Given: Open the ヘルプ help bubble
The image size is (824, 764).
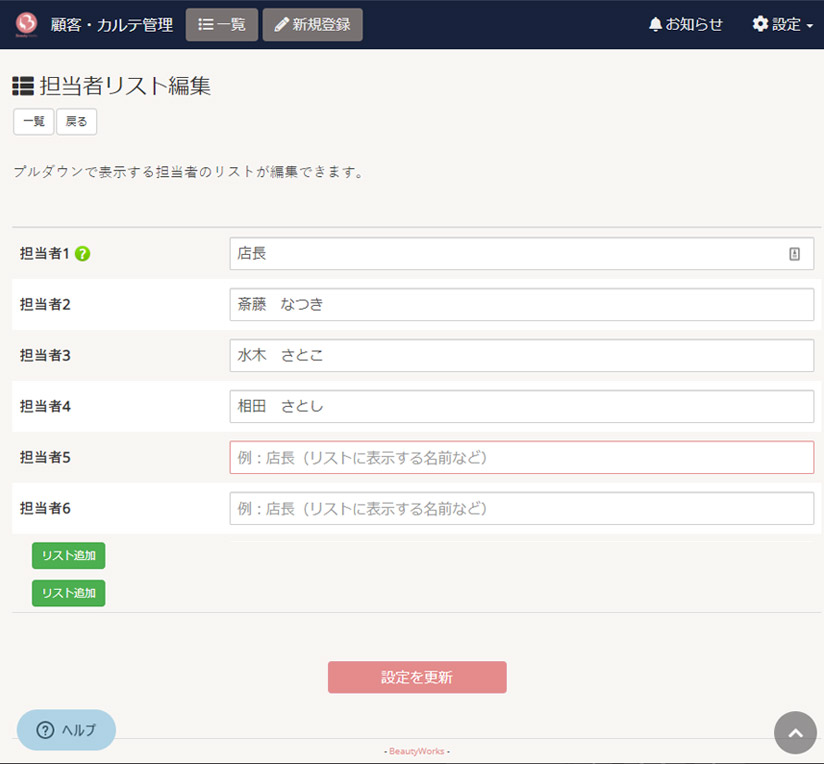Looking at the screenshot, I should [x=66, y=730].
